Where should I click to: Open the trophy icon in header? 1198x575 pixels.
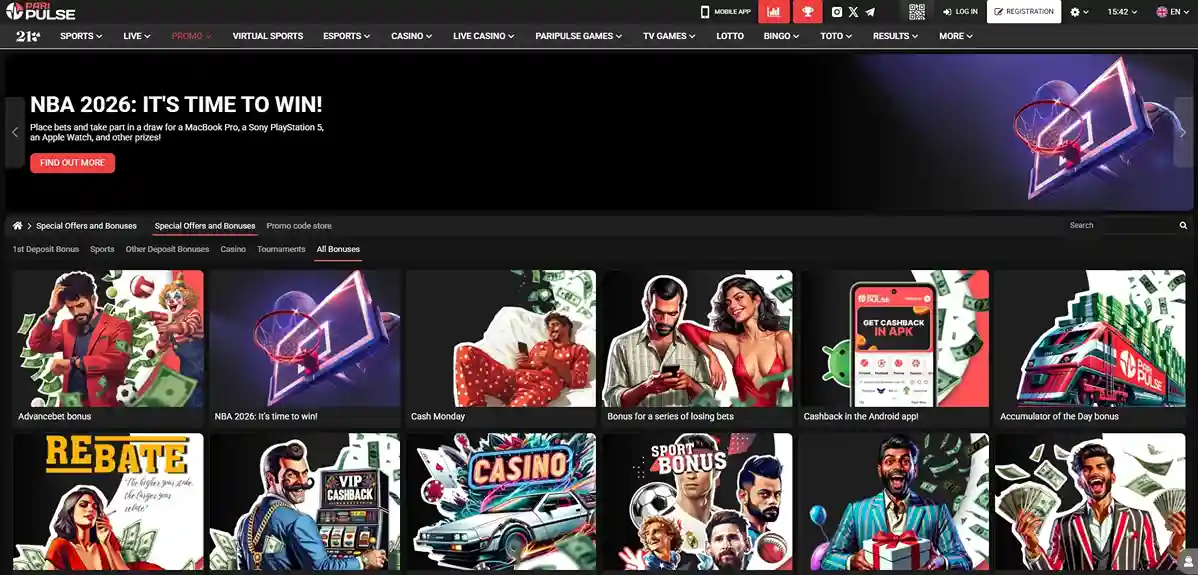pyautogui.click(x=807, y=12)
